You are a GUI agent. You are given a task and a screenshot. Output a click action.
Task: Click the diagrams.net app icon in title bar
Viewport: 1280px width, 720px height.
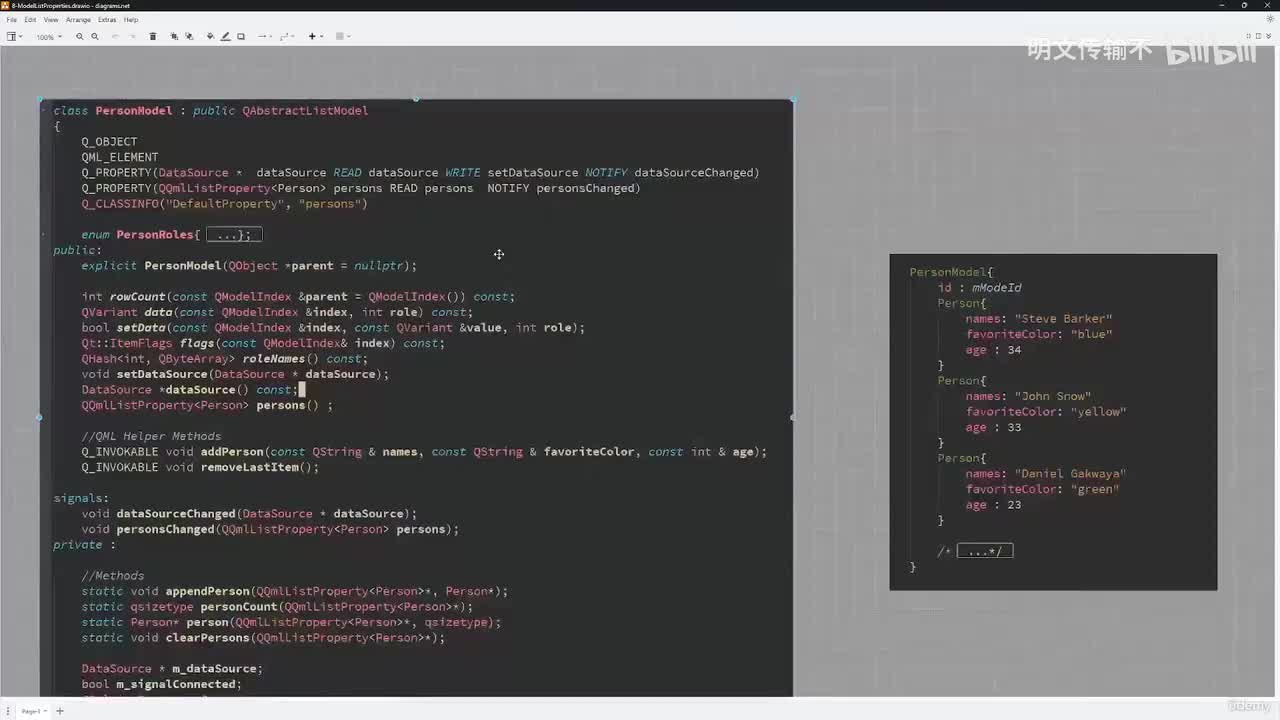(6, 5)
